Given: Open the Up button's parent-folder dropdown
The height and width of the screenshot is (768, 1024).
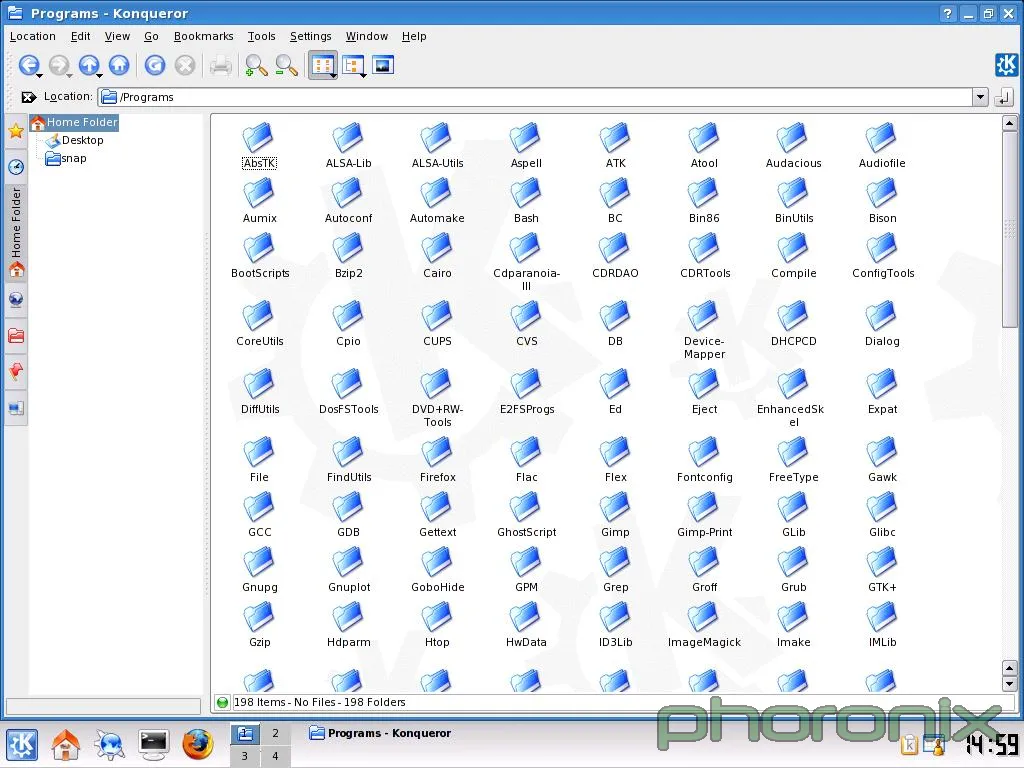Looking at the screenshot, I should point(100,75).
